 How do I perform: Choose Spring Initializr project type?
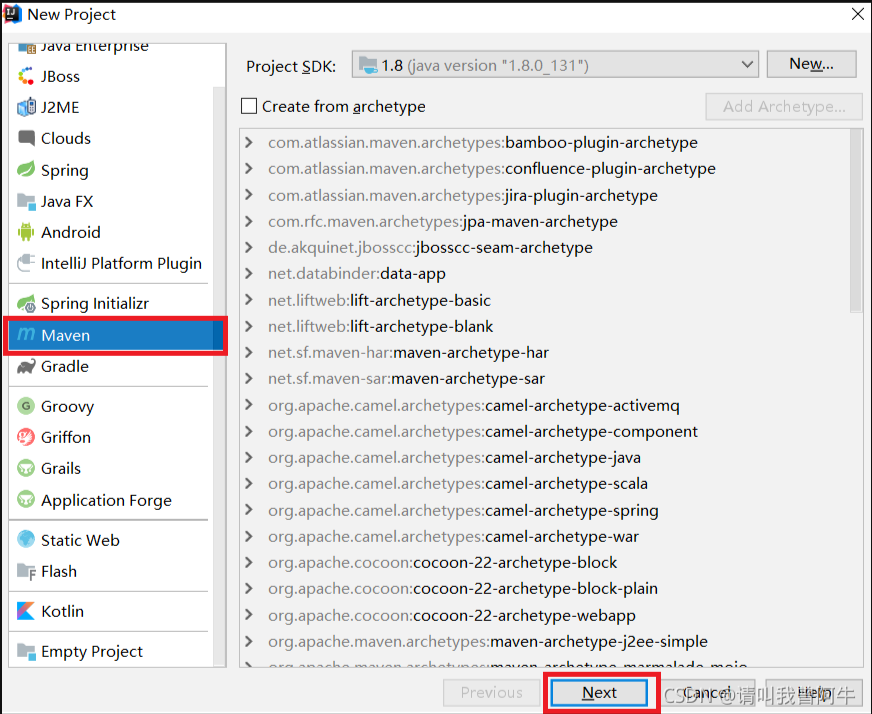[x=111, y=304]
